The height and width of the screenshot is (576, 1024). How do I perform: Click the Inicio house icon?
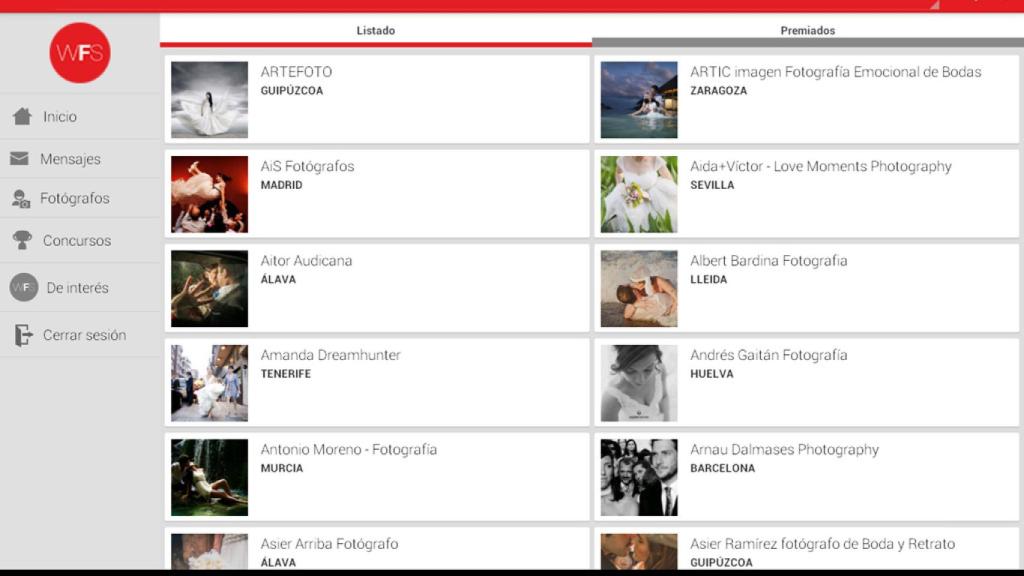[x=22, y=116]
